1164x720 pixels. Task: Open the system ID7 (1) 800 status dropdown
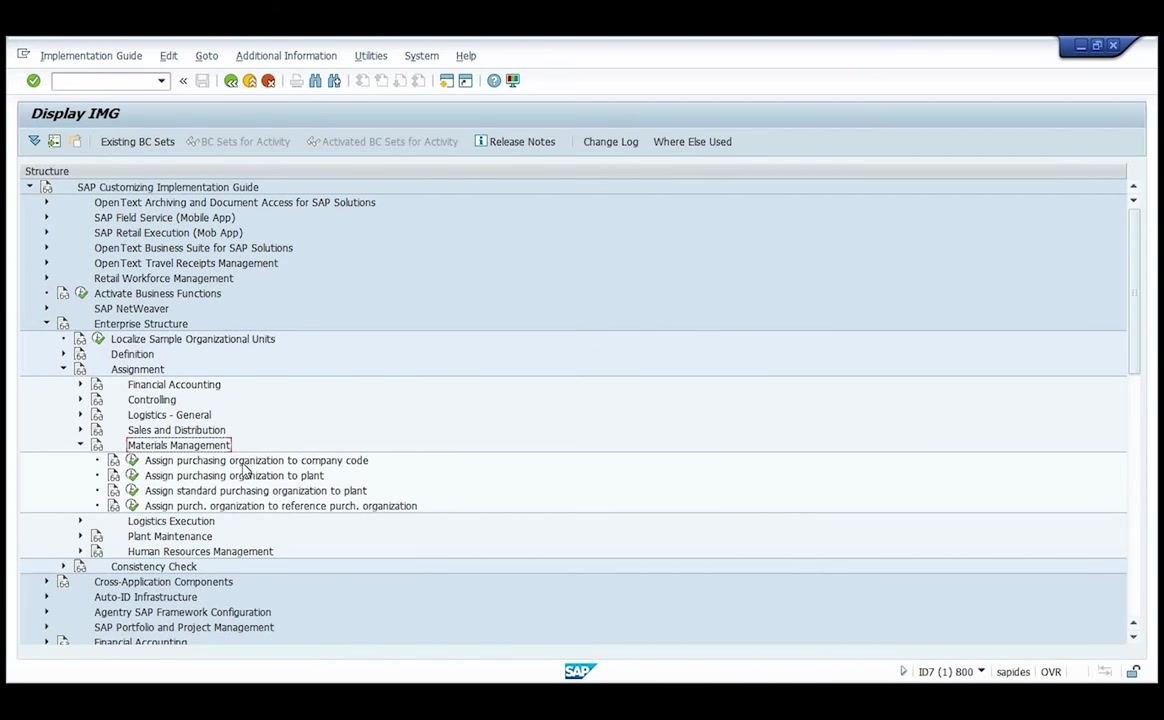click(x=981, y=670)
